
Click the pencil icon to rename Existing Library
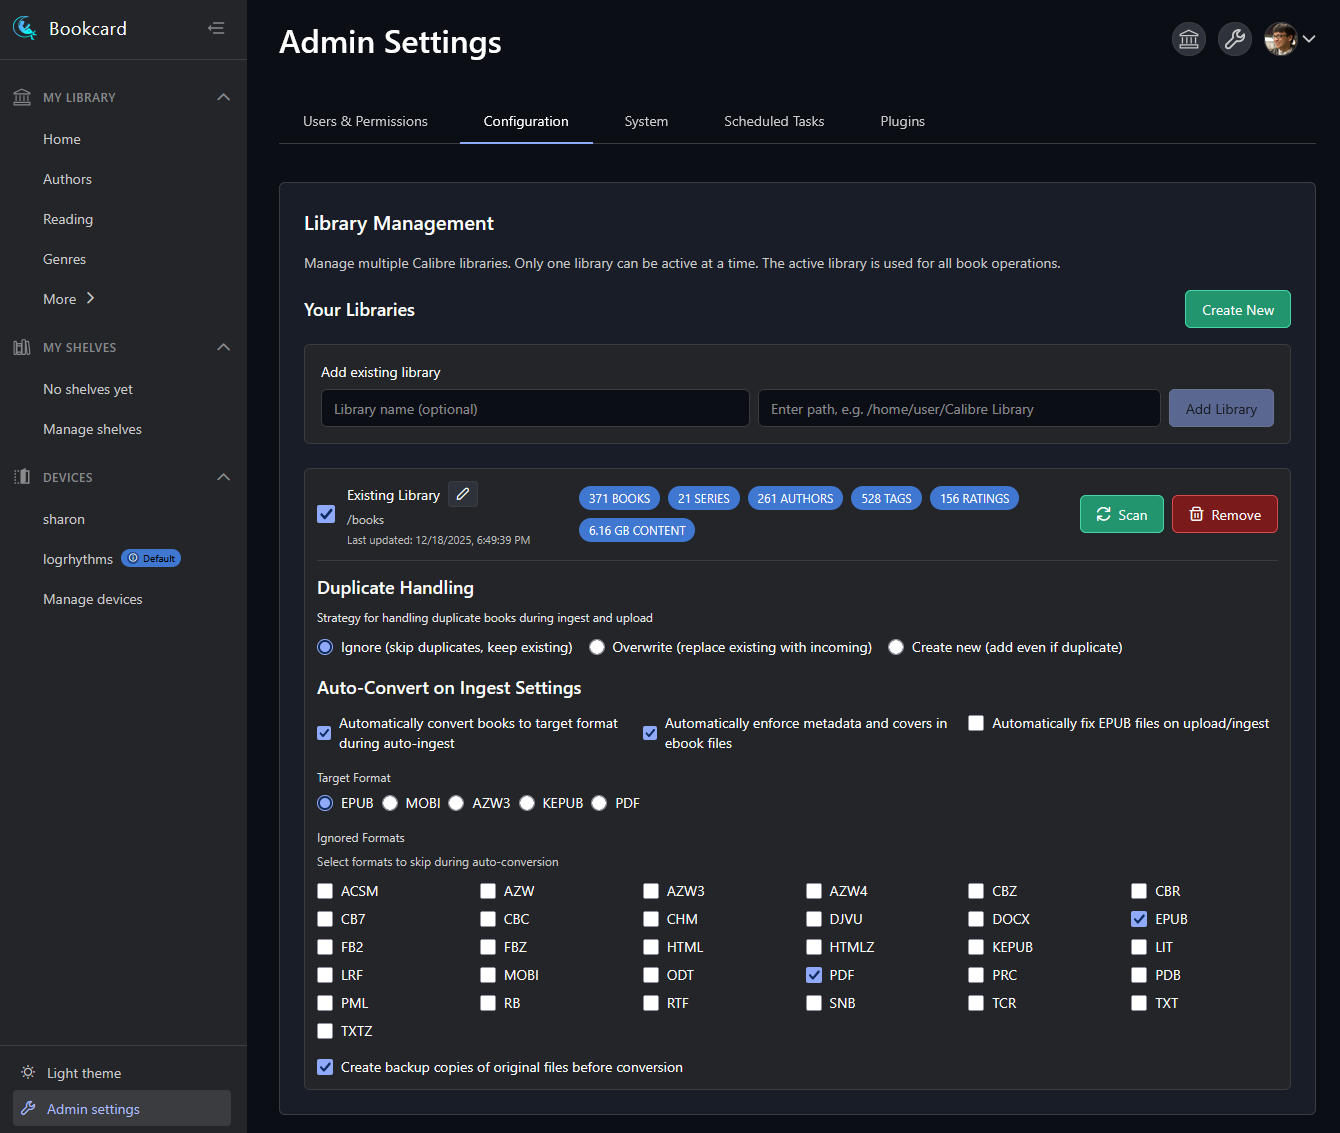pyautogui.click(x=462, y=494)
